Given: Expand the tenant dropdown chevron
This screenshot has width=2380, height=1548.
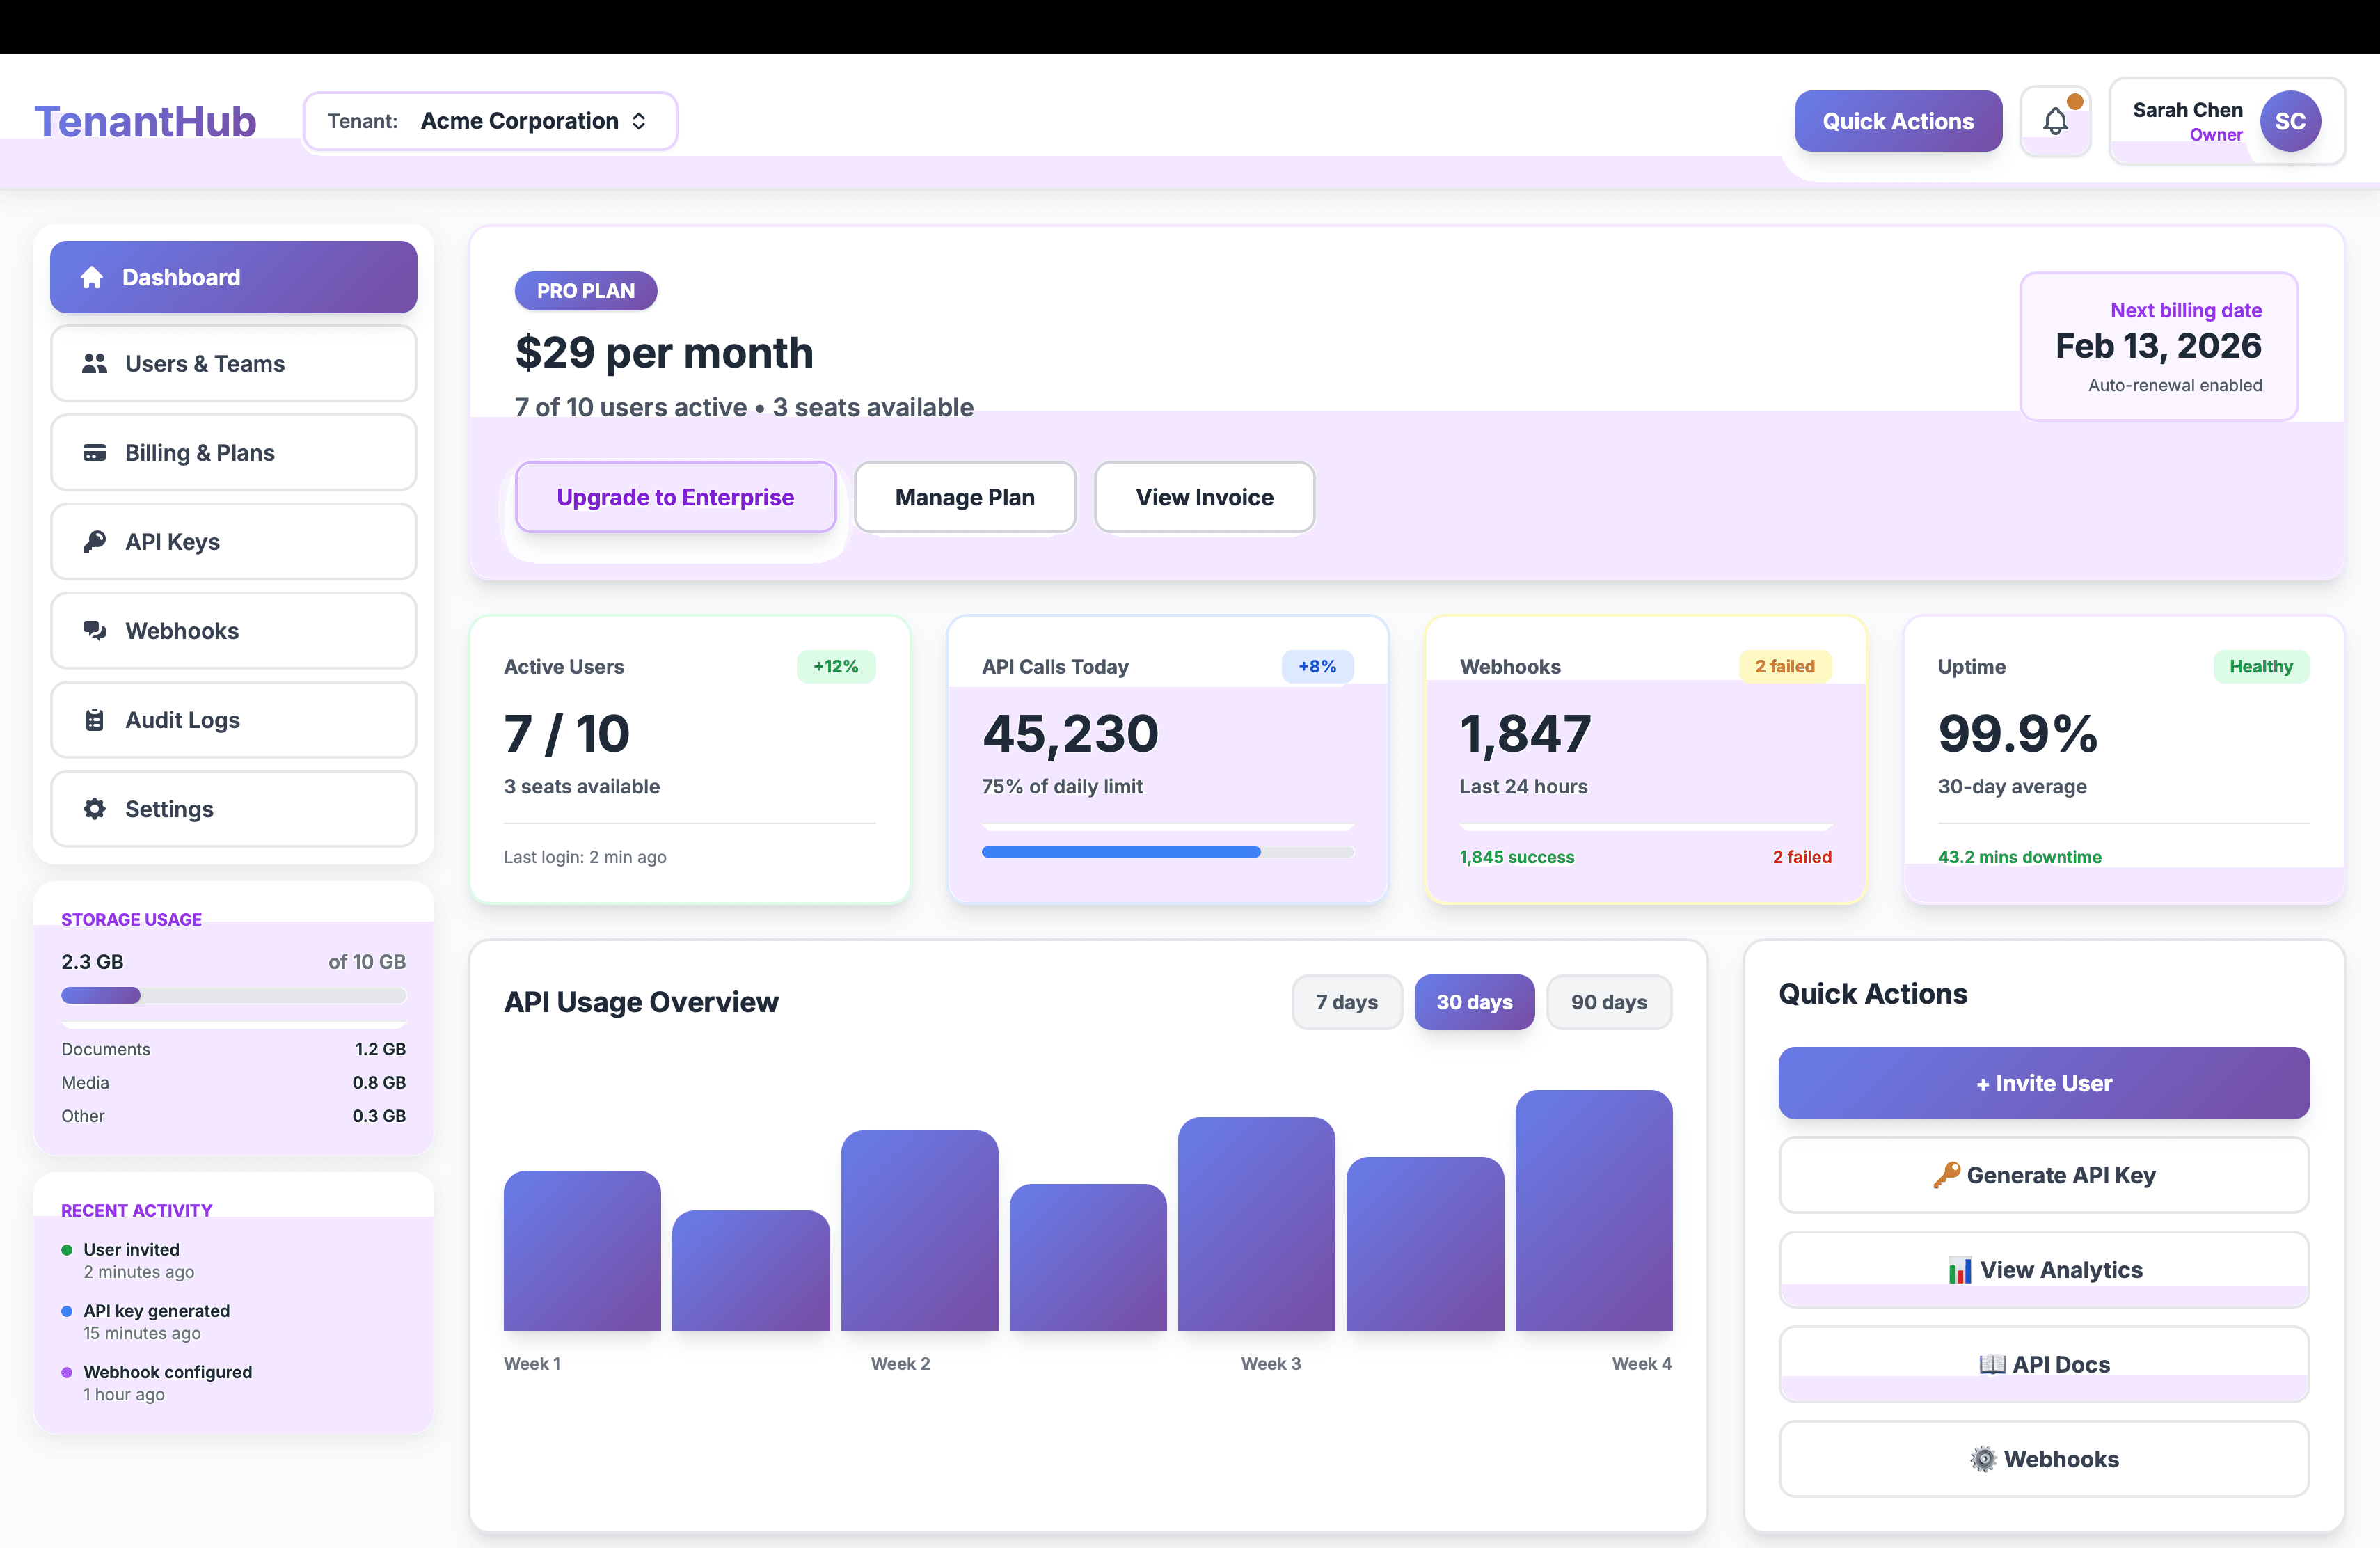Looking at the screenshot, I should coord(640,120).
